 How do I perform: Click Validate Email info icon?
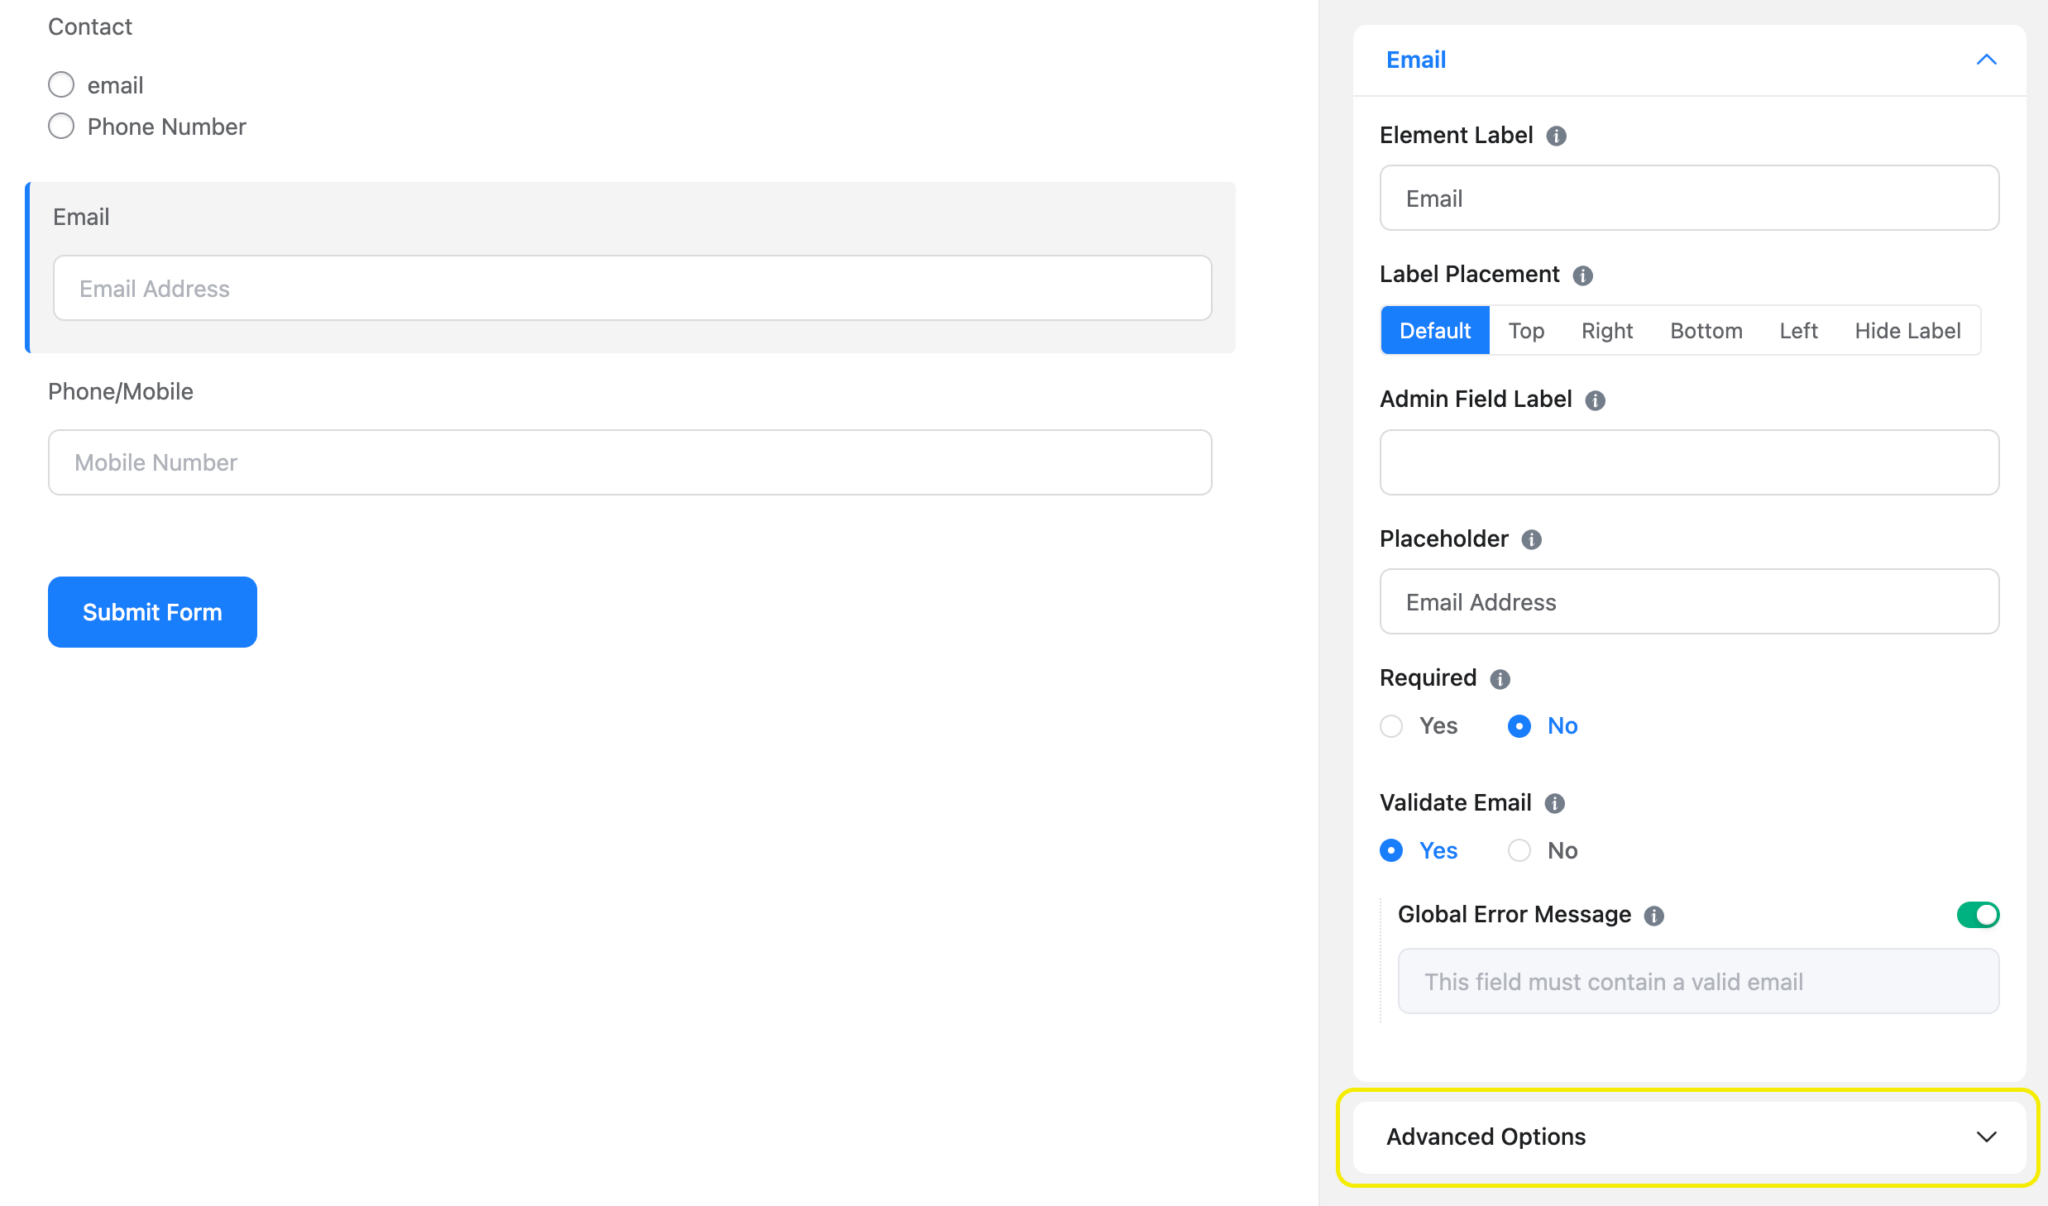tap(1554, 803)
